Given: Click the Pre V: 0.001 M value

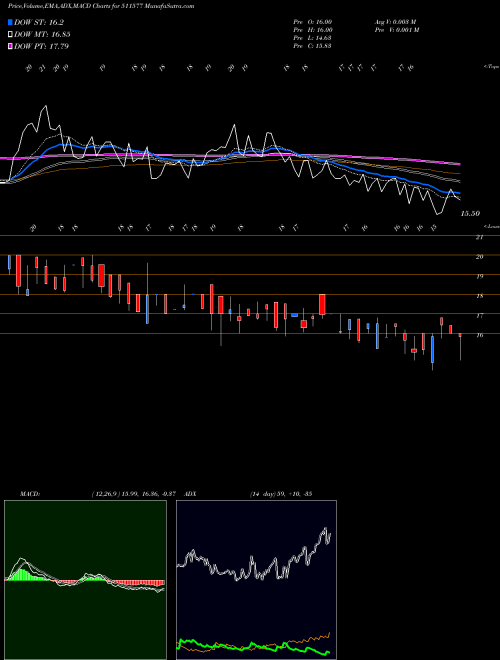Looking at the screenshot, I should click(x=396, y=30).
